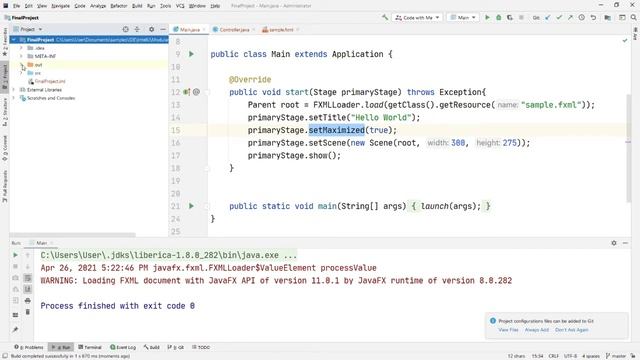This screenshot has width=640, height=360.
Task: Click the Build Project hammer icon
Action: (x=385, y=18)
